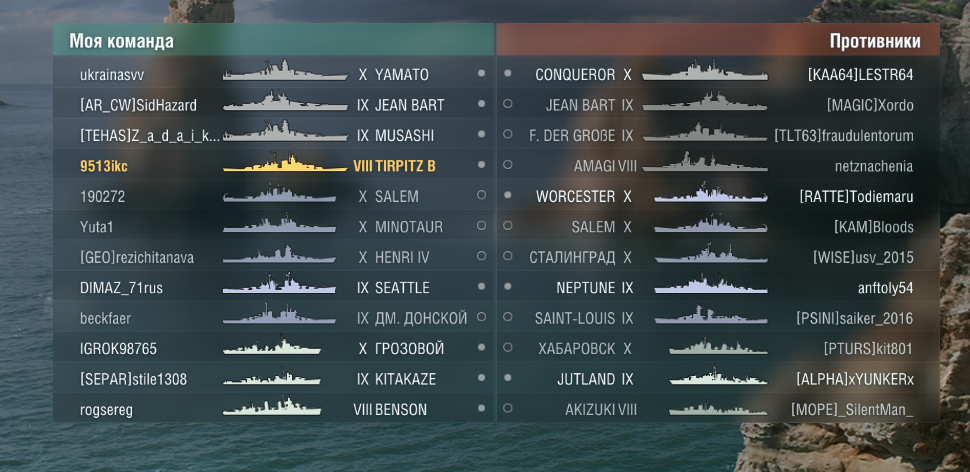Click the Minotaur cruiser silhouette icon
This screenshot has height=472, width=970.
tap(271, 227)
